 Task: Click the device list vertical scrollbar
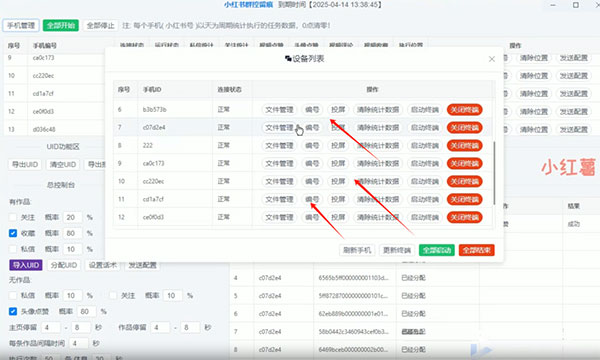[494, 173]
